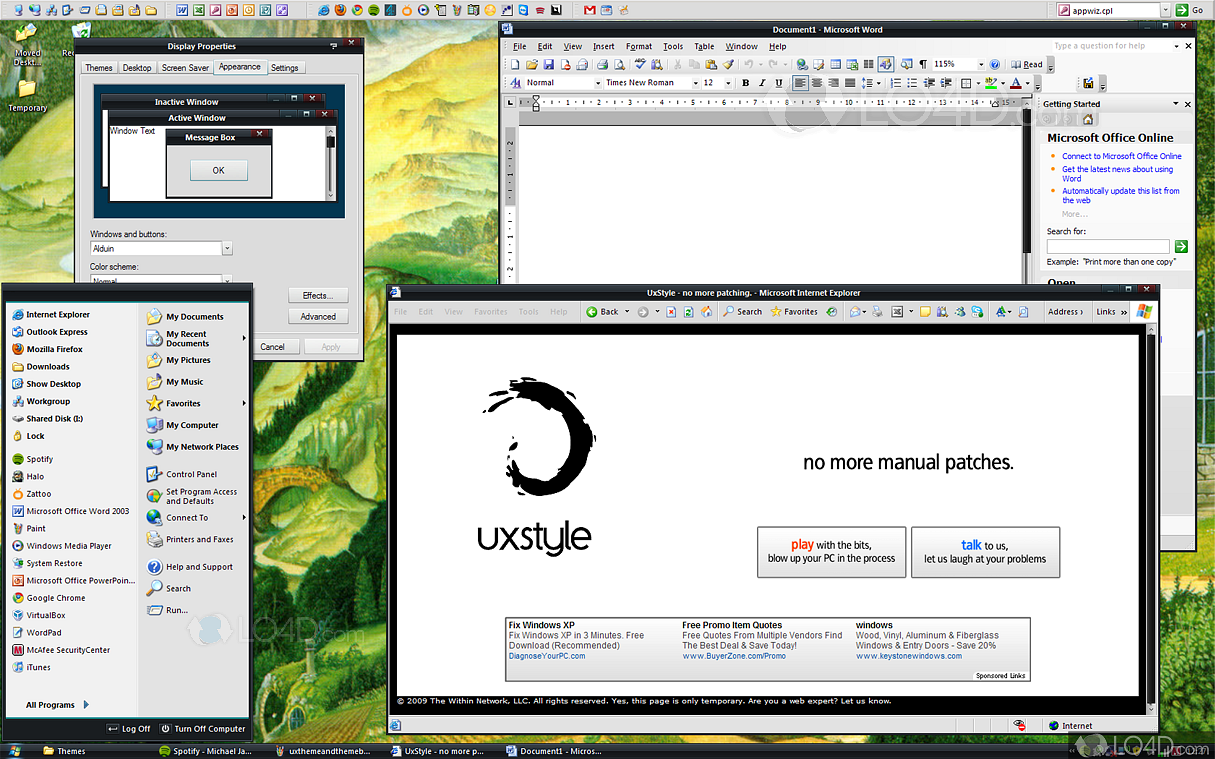Switch to the Screen Saver tab

click(185, 68)
